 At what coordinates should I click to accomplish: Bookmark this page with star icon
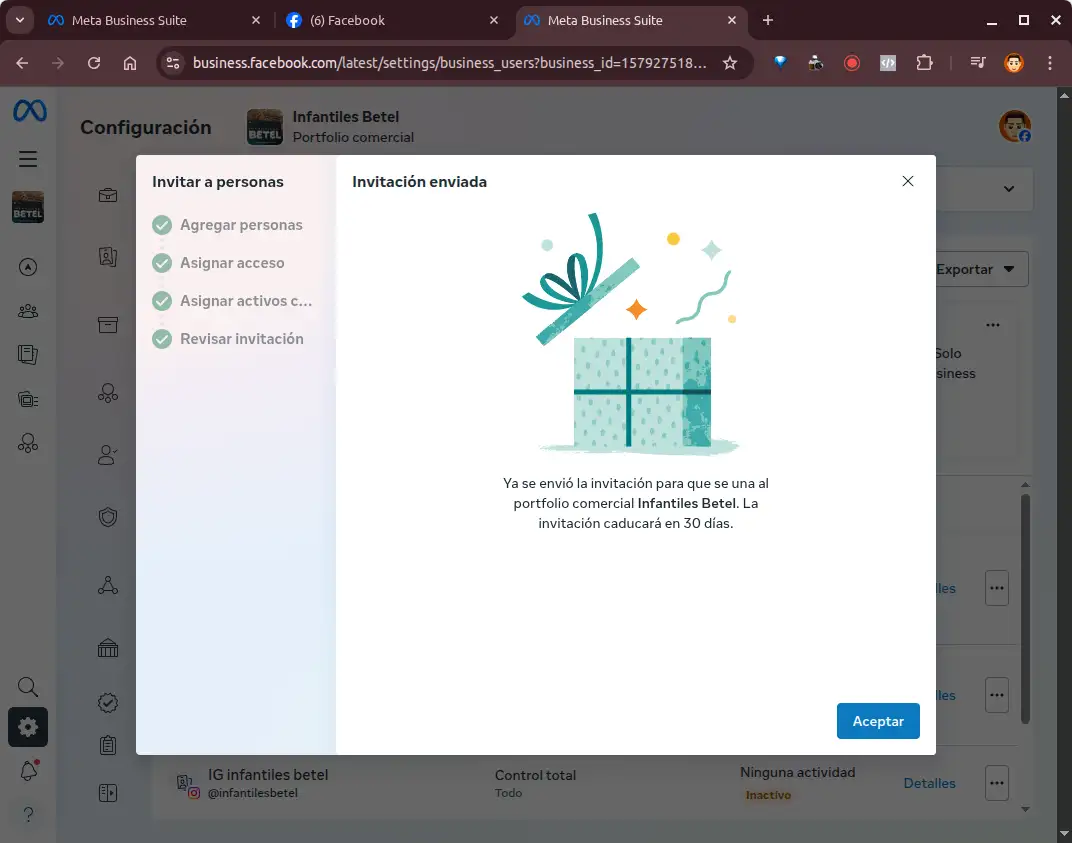point(730,63)
